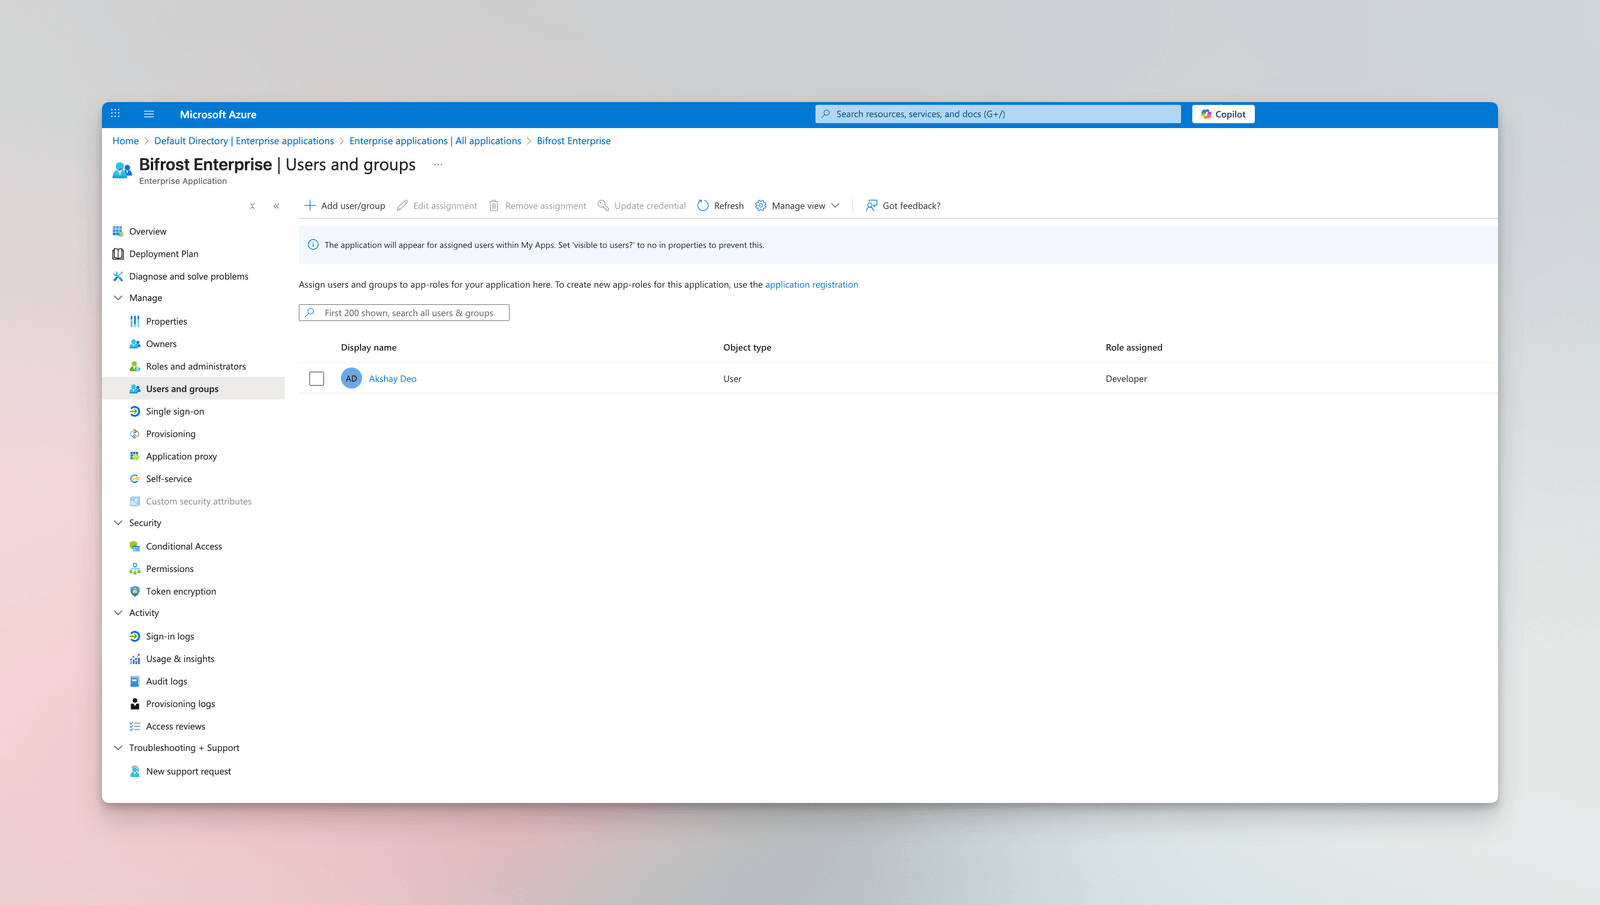Screen dimensions: 1600x905
Task: Collapse the Security section chevron
Action: [x=118, y=523]
